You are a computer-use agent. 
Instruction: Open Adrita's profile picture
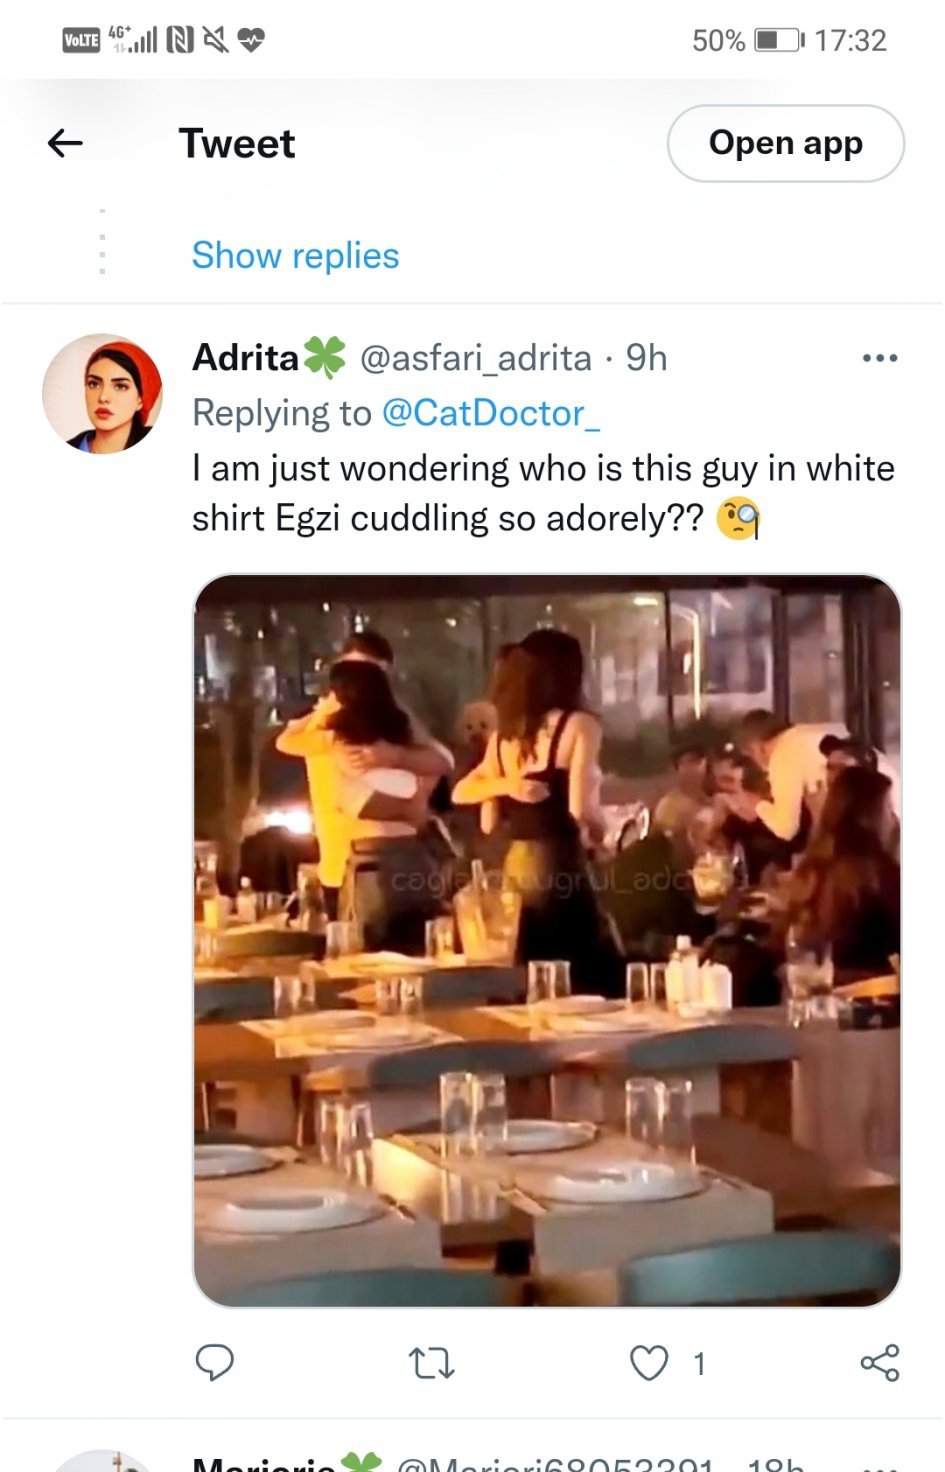[x=102, y=393]
